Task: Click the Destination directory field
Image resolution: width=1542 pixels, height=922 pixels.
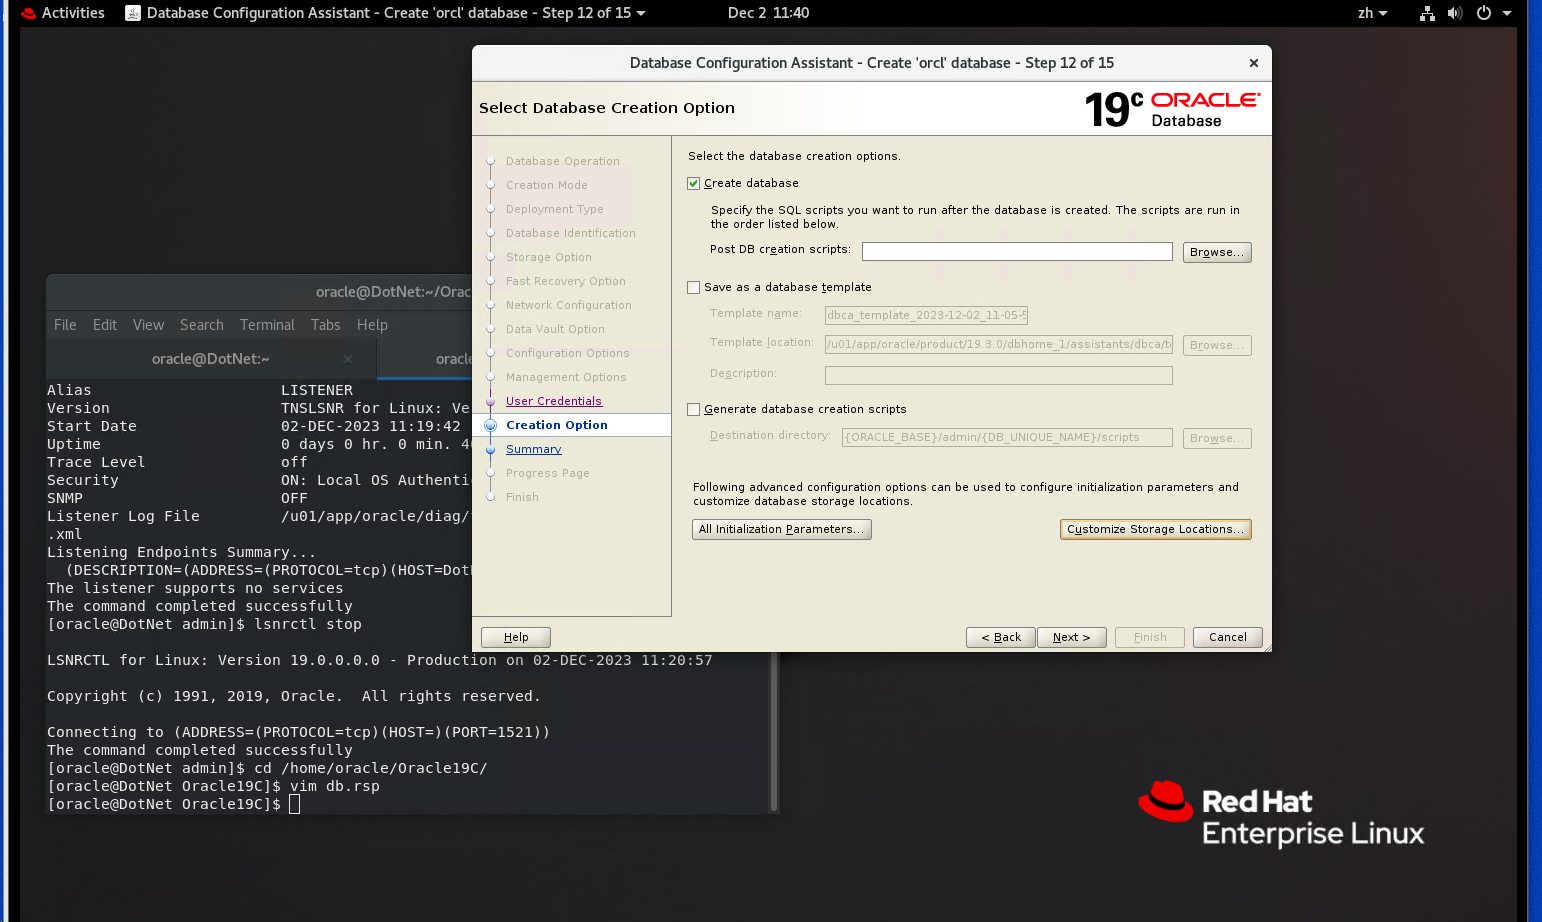Action: pyautogui.click(x=1007, y=438)
